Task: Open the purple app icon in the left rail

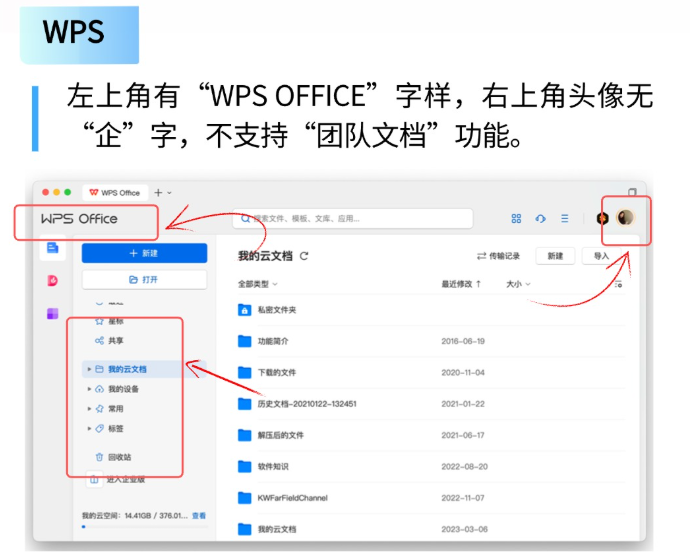Action: pos(53,314)
